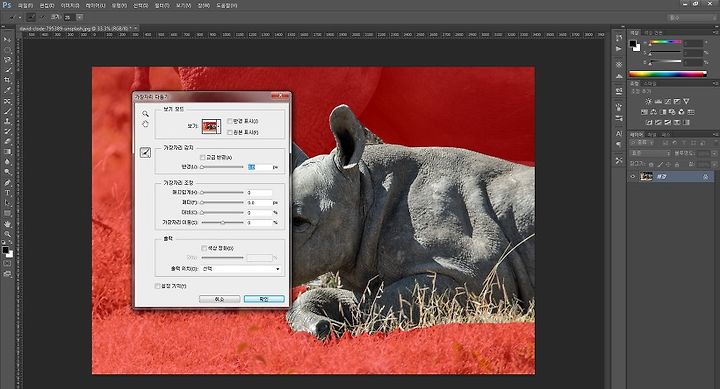The width and height of the screenshot is (720, 389).
Task: Add a Curves adjustment
Action: [668, 101]
